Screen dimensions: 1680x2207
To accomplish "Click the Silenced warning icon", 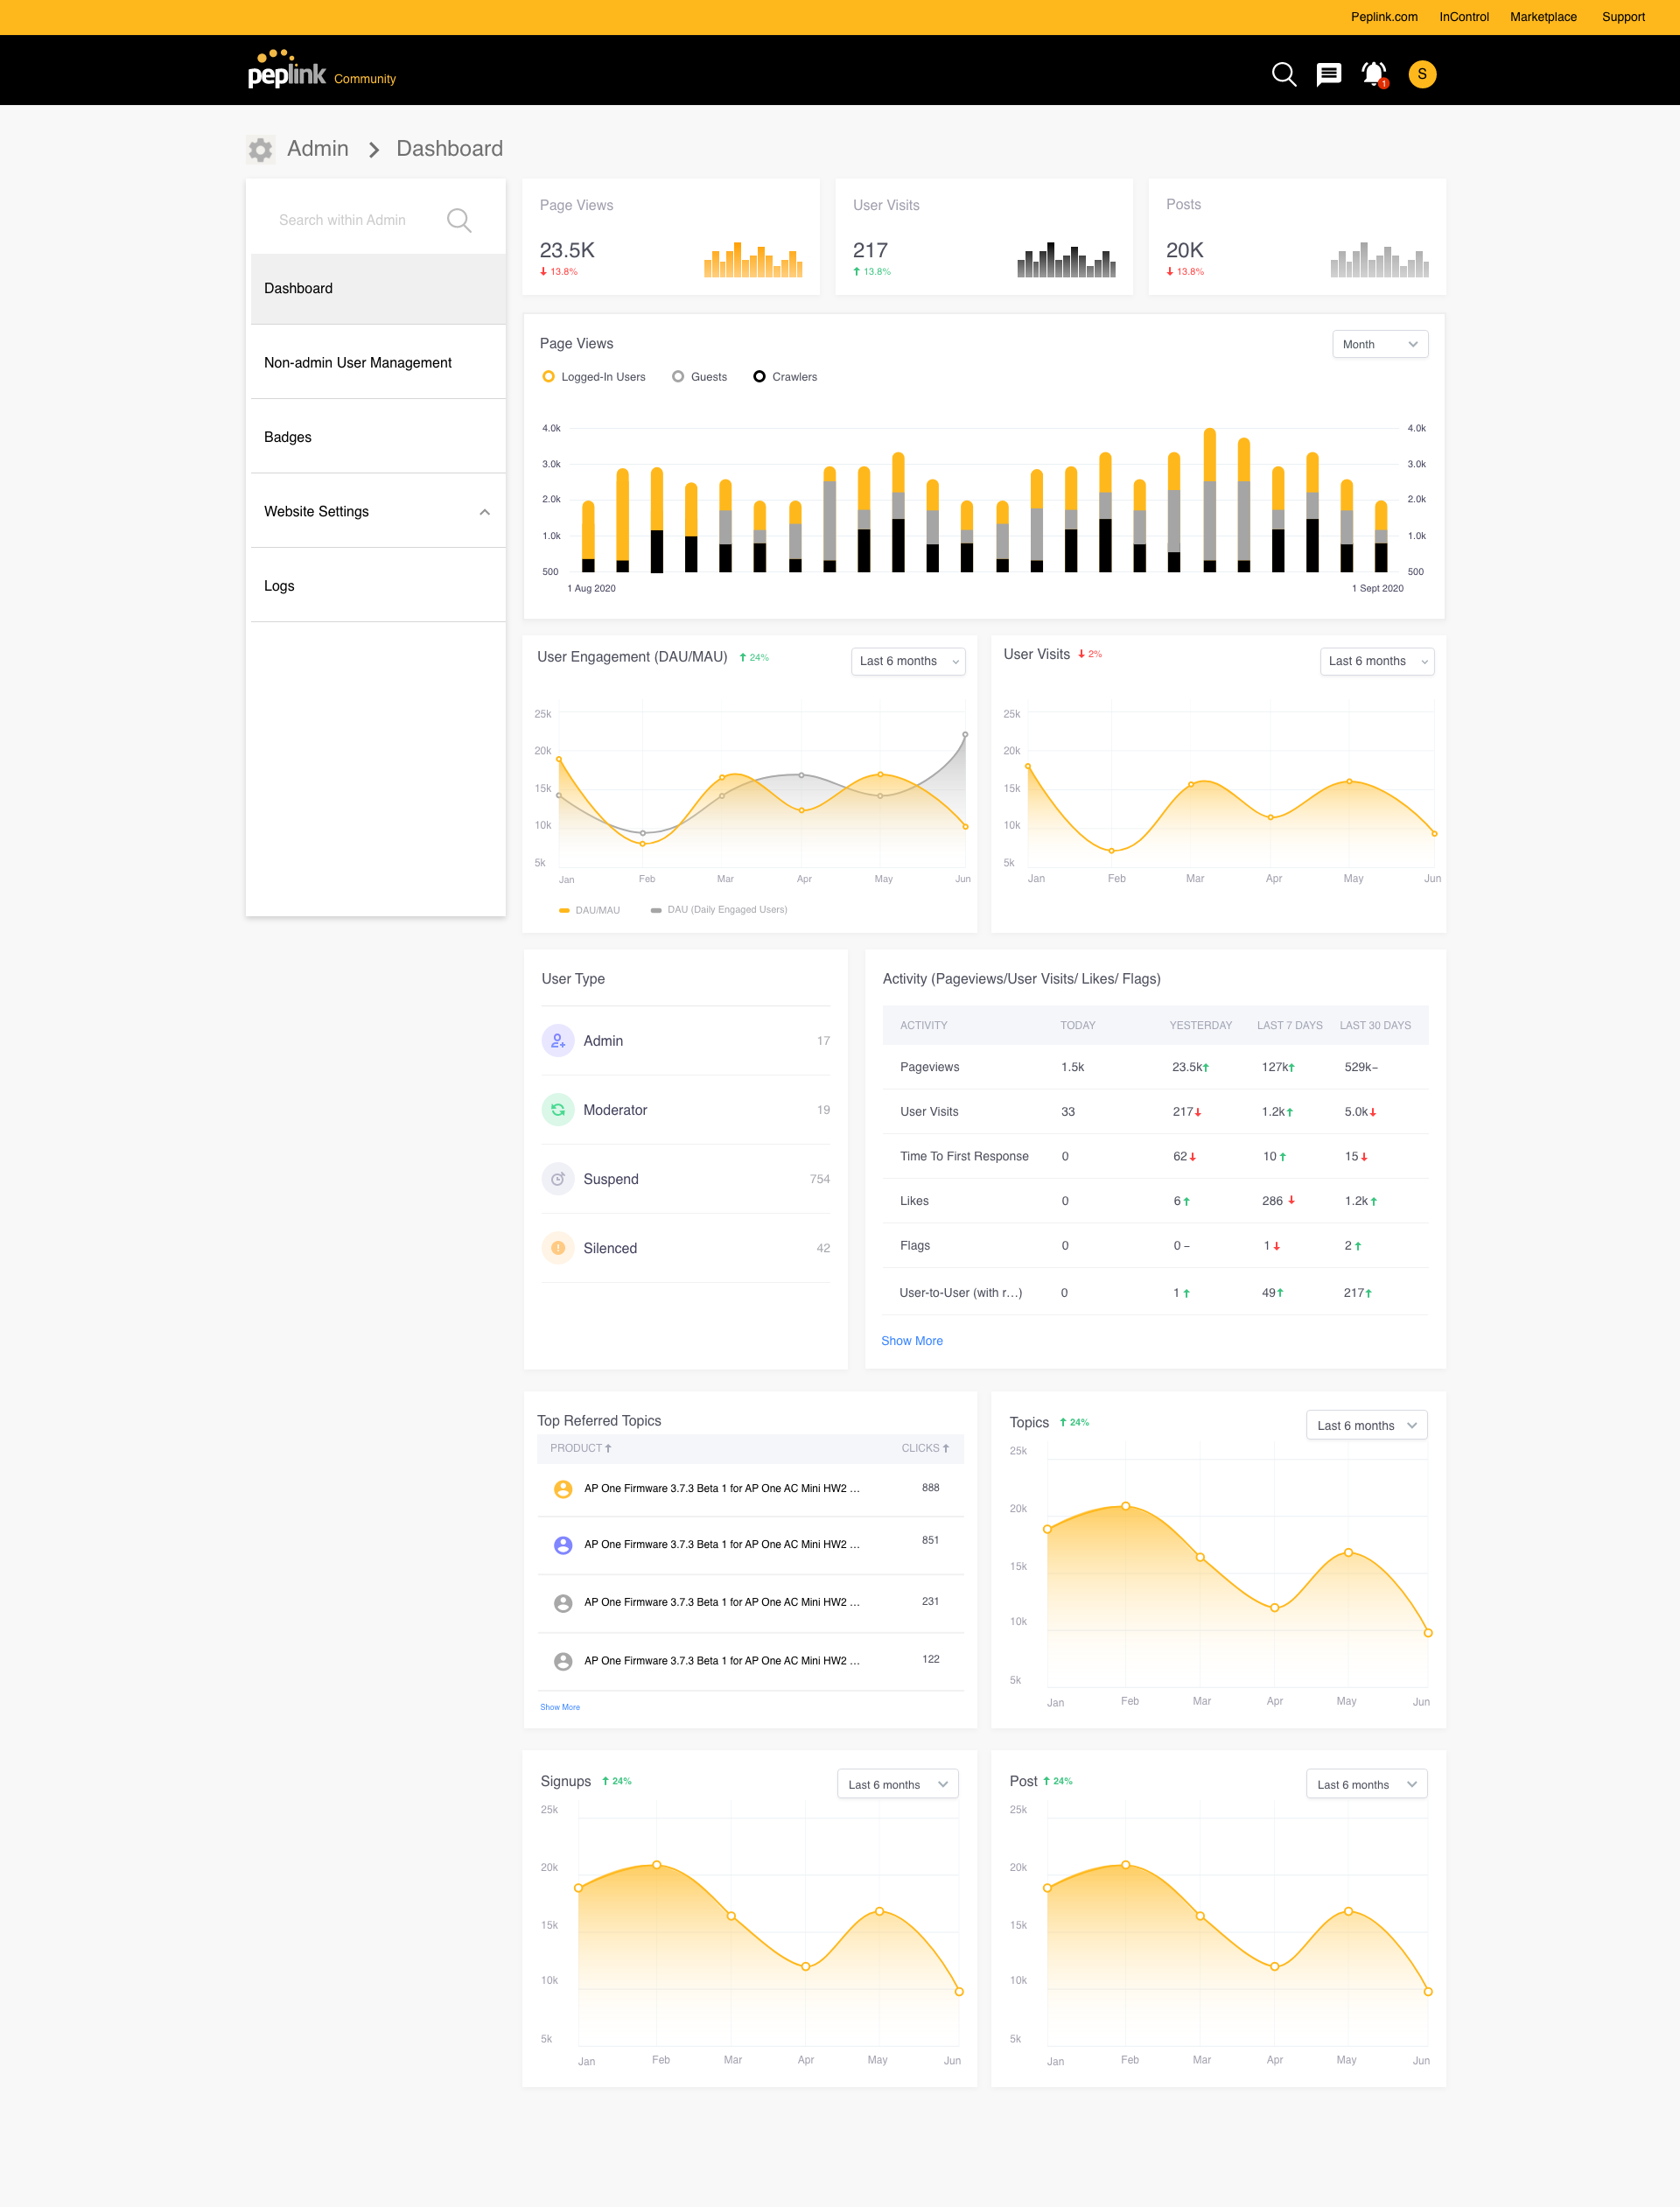I will 558,1248.
